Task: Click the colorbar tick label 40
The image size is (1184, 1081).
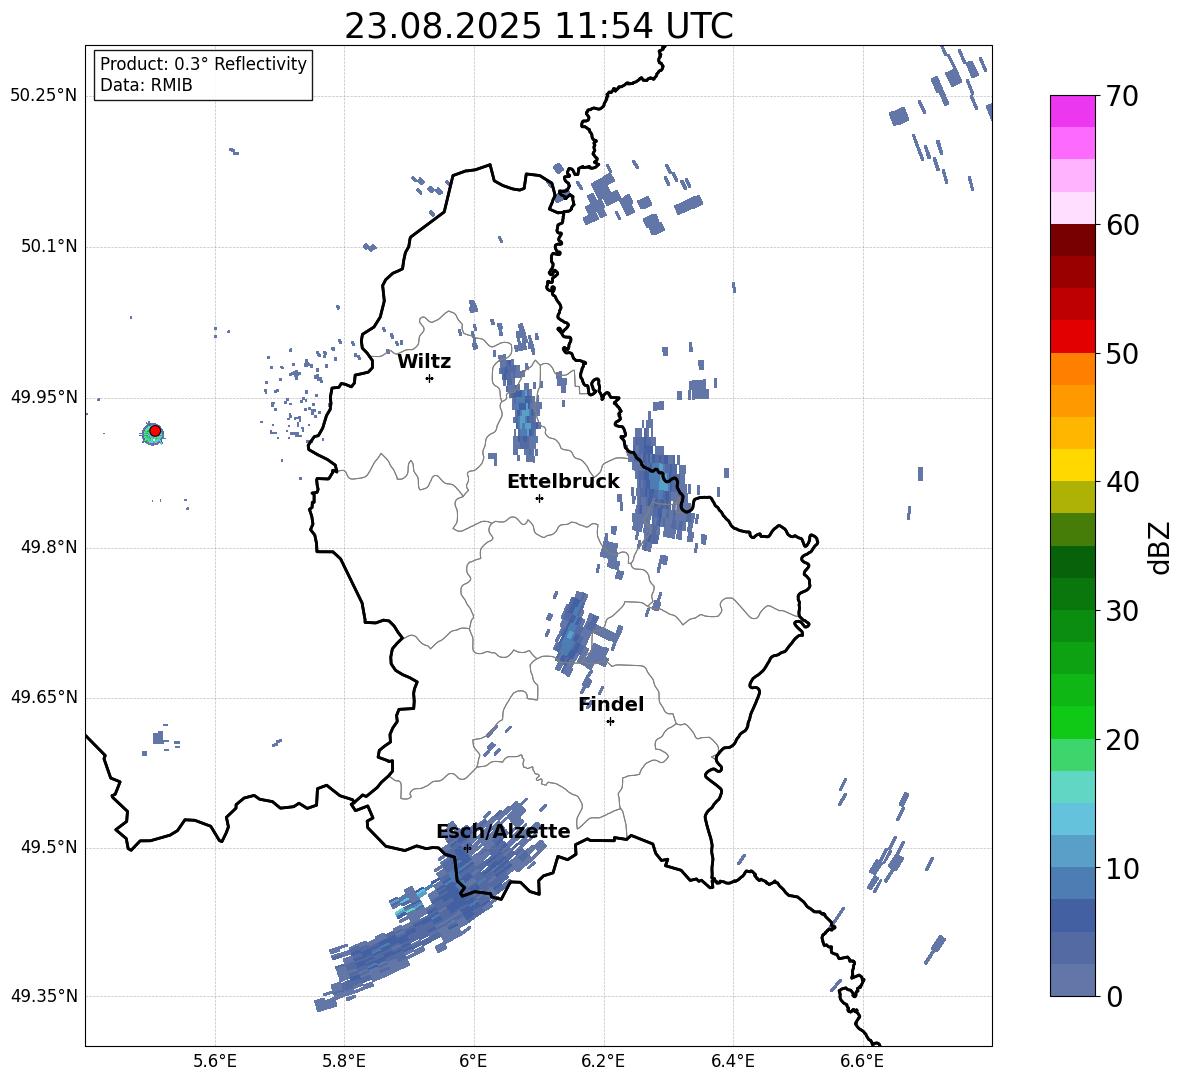Action: [1122, 482]
